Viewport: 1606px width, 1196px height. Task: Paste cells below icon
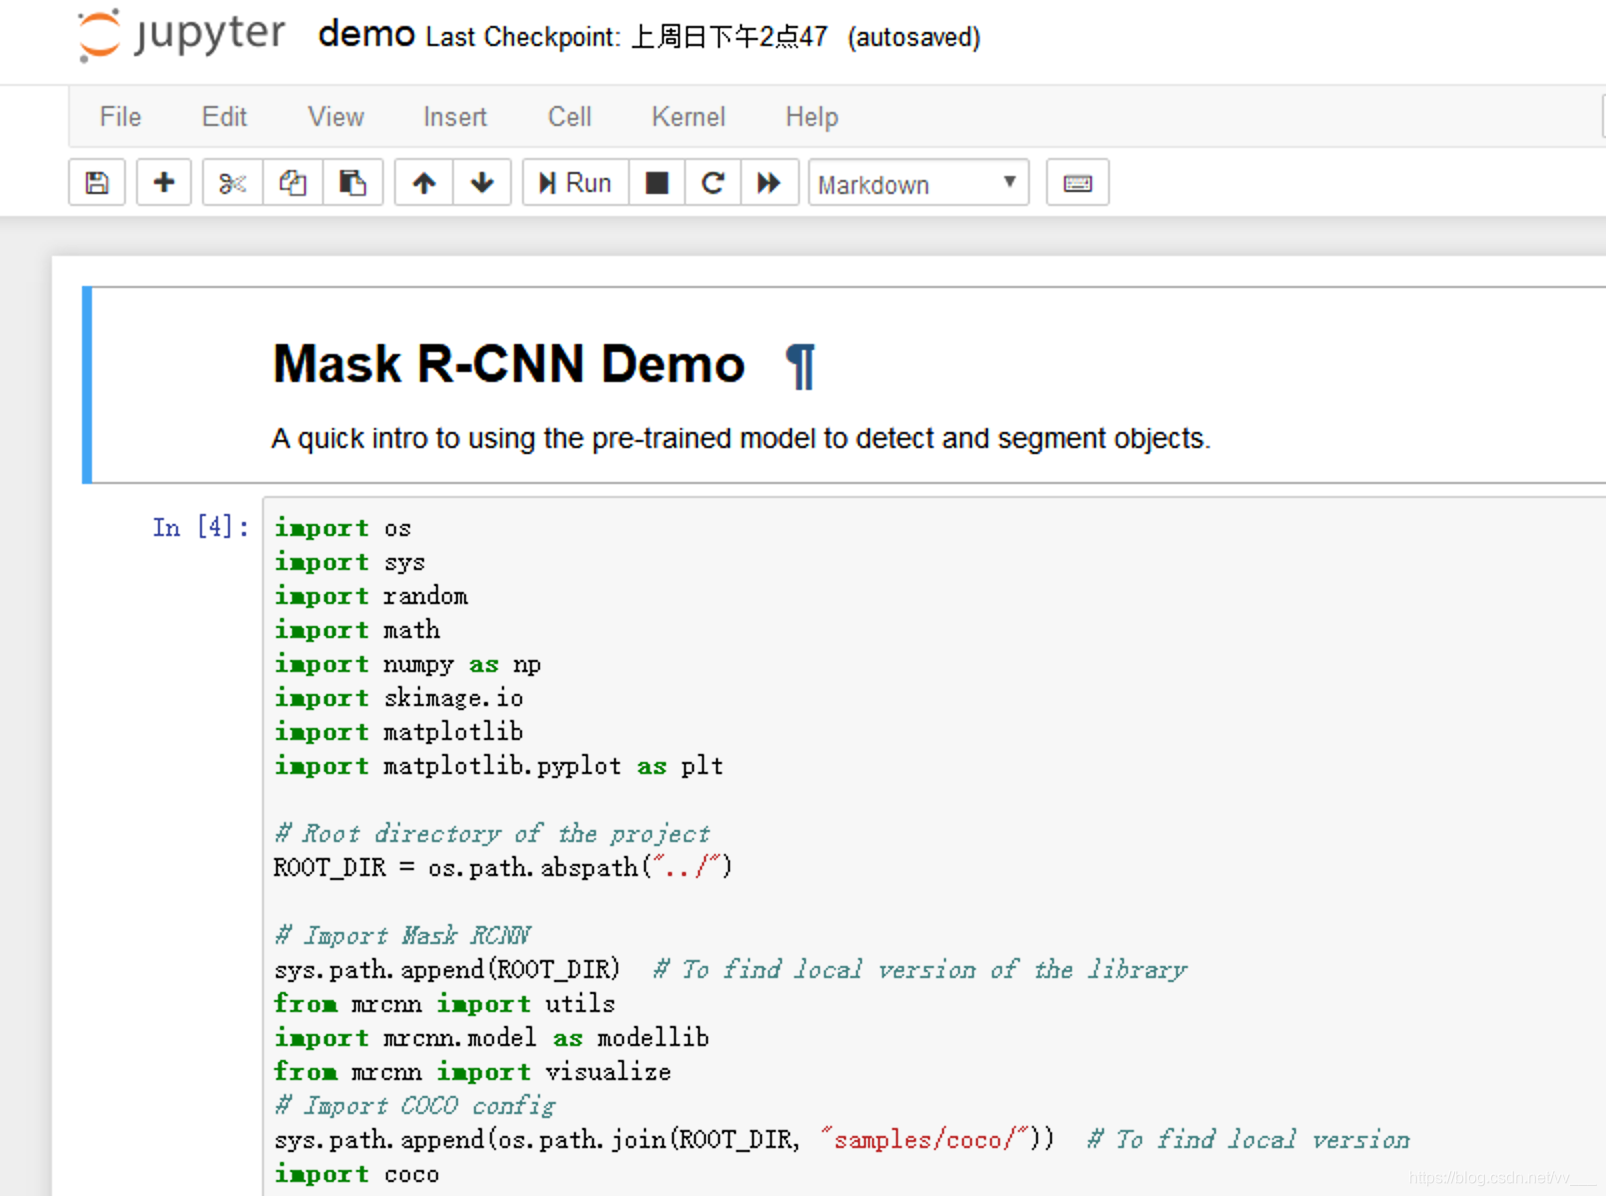pyautogui.click(x=352, y=183)
